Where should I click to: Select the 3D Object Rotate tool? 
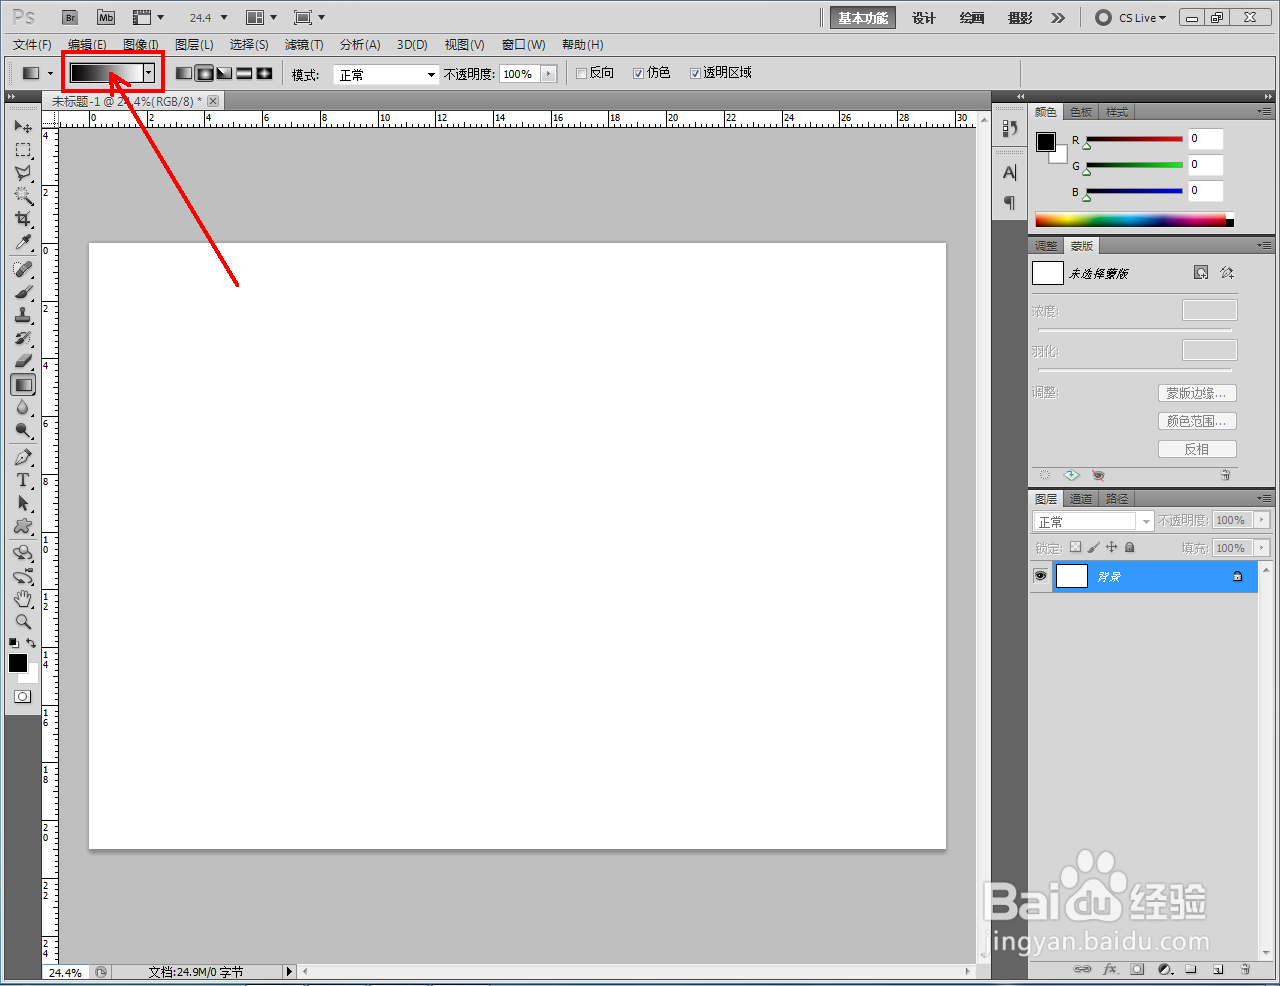pos(23,553)
